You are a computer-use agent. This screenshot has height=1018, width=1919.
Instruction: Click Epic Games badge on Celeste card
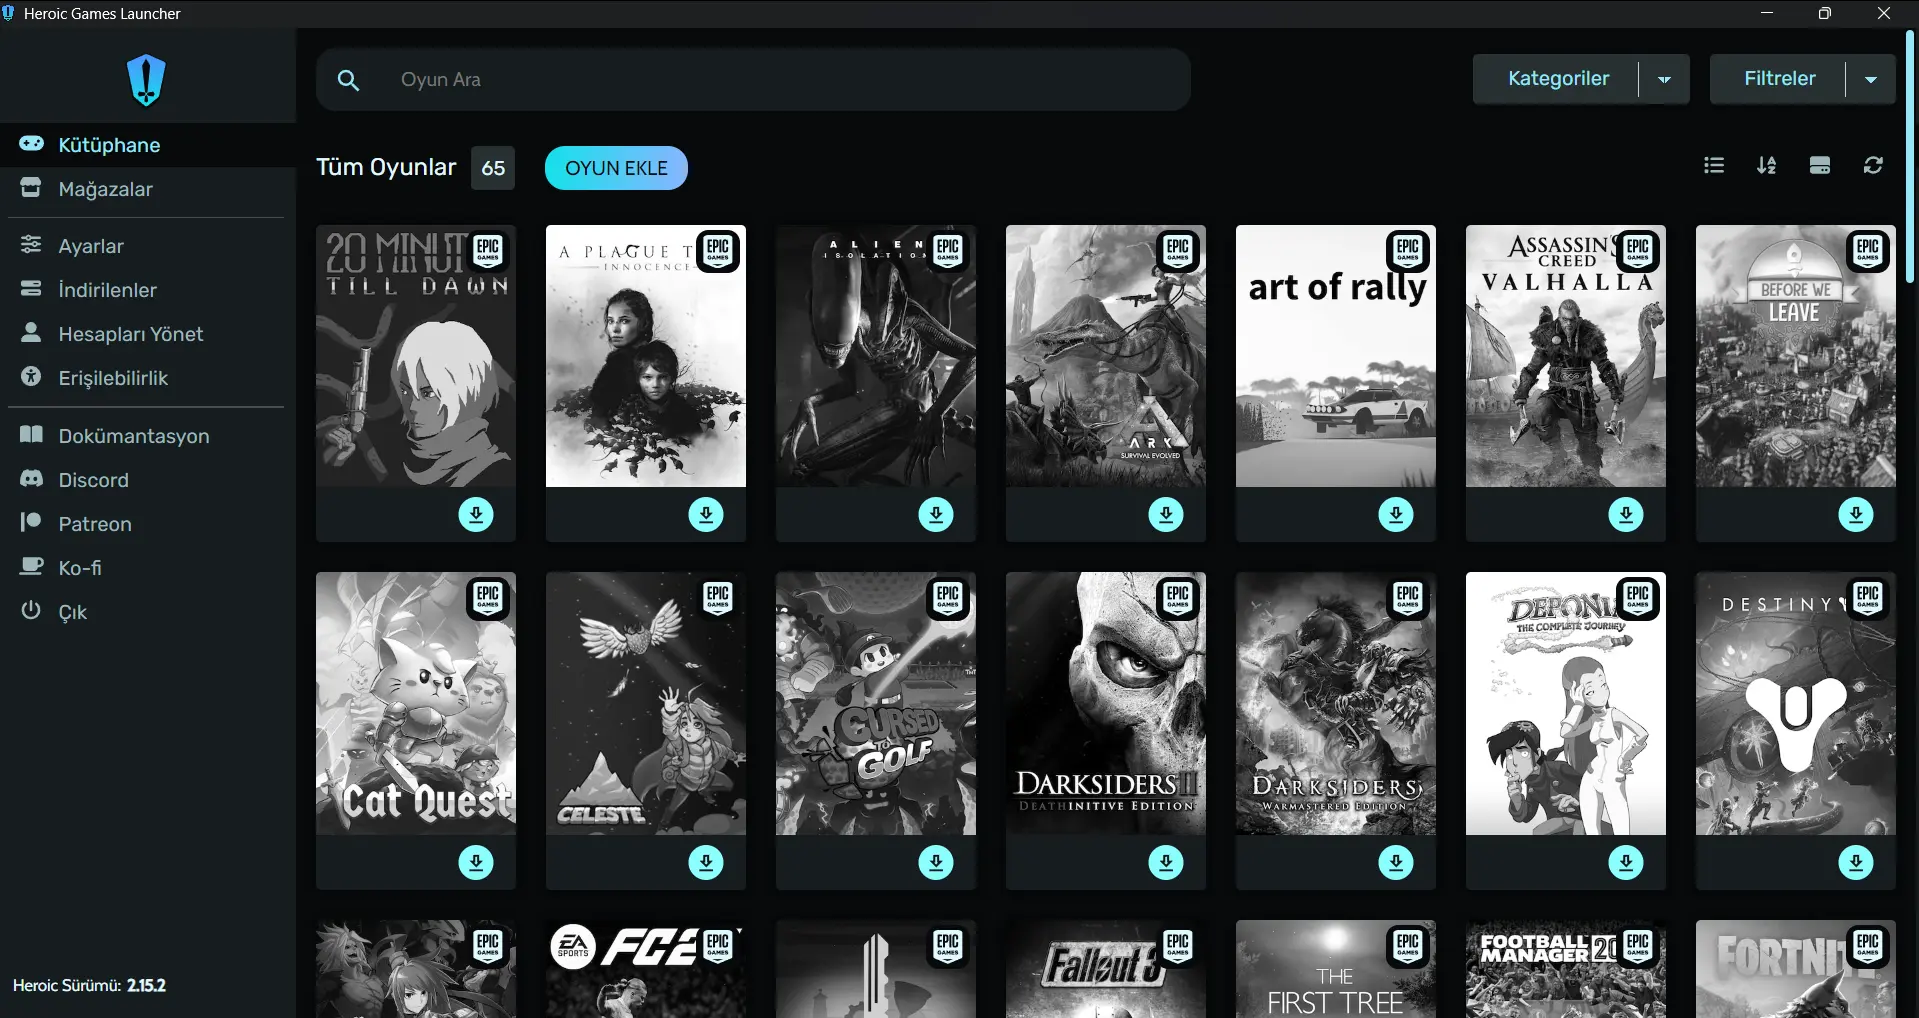click(718, 598)
